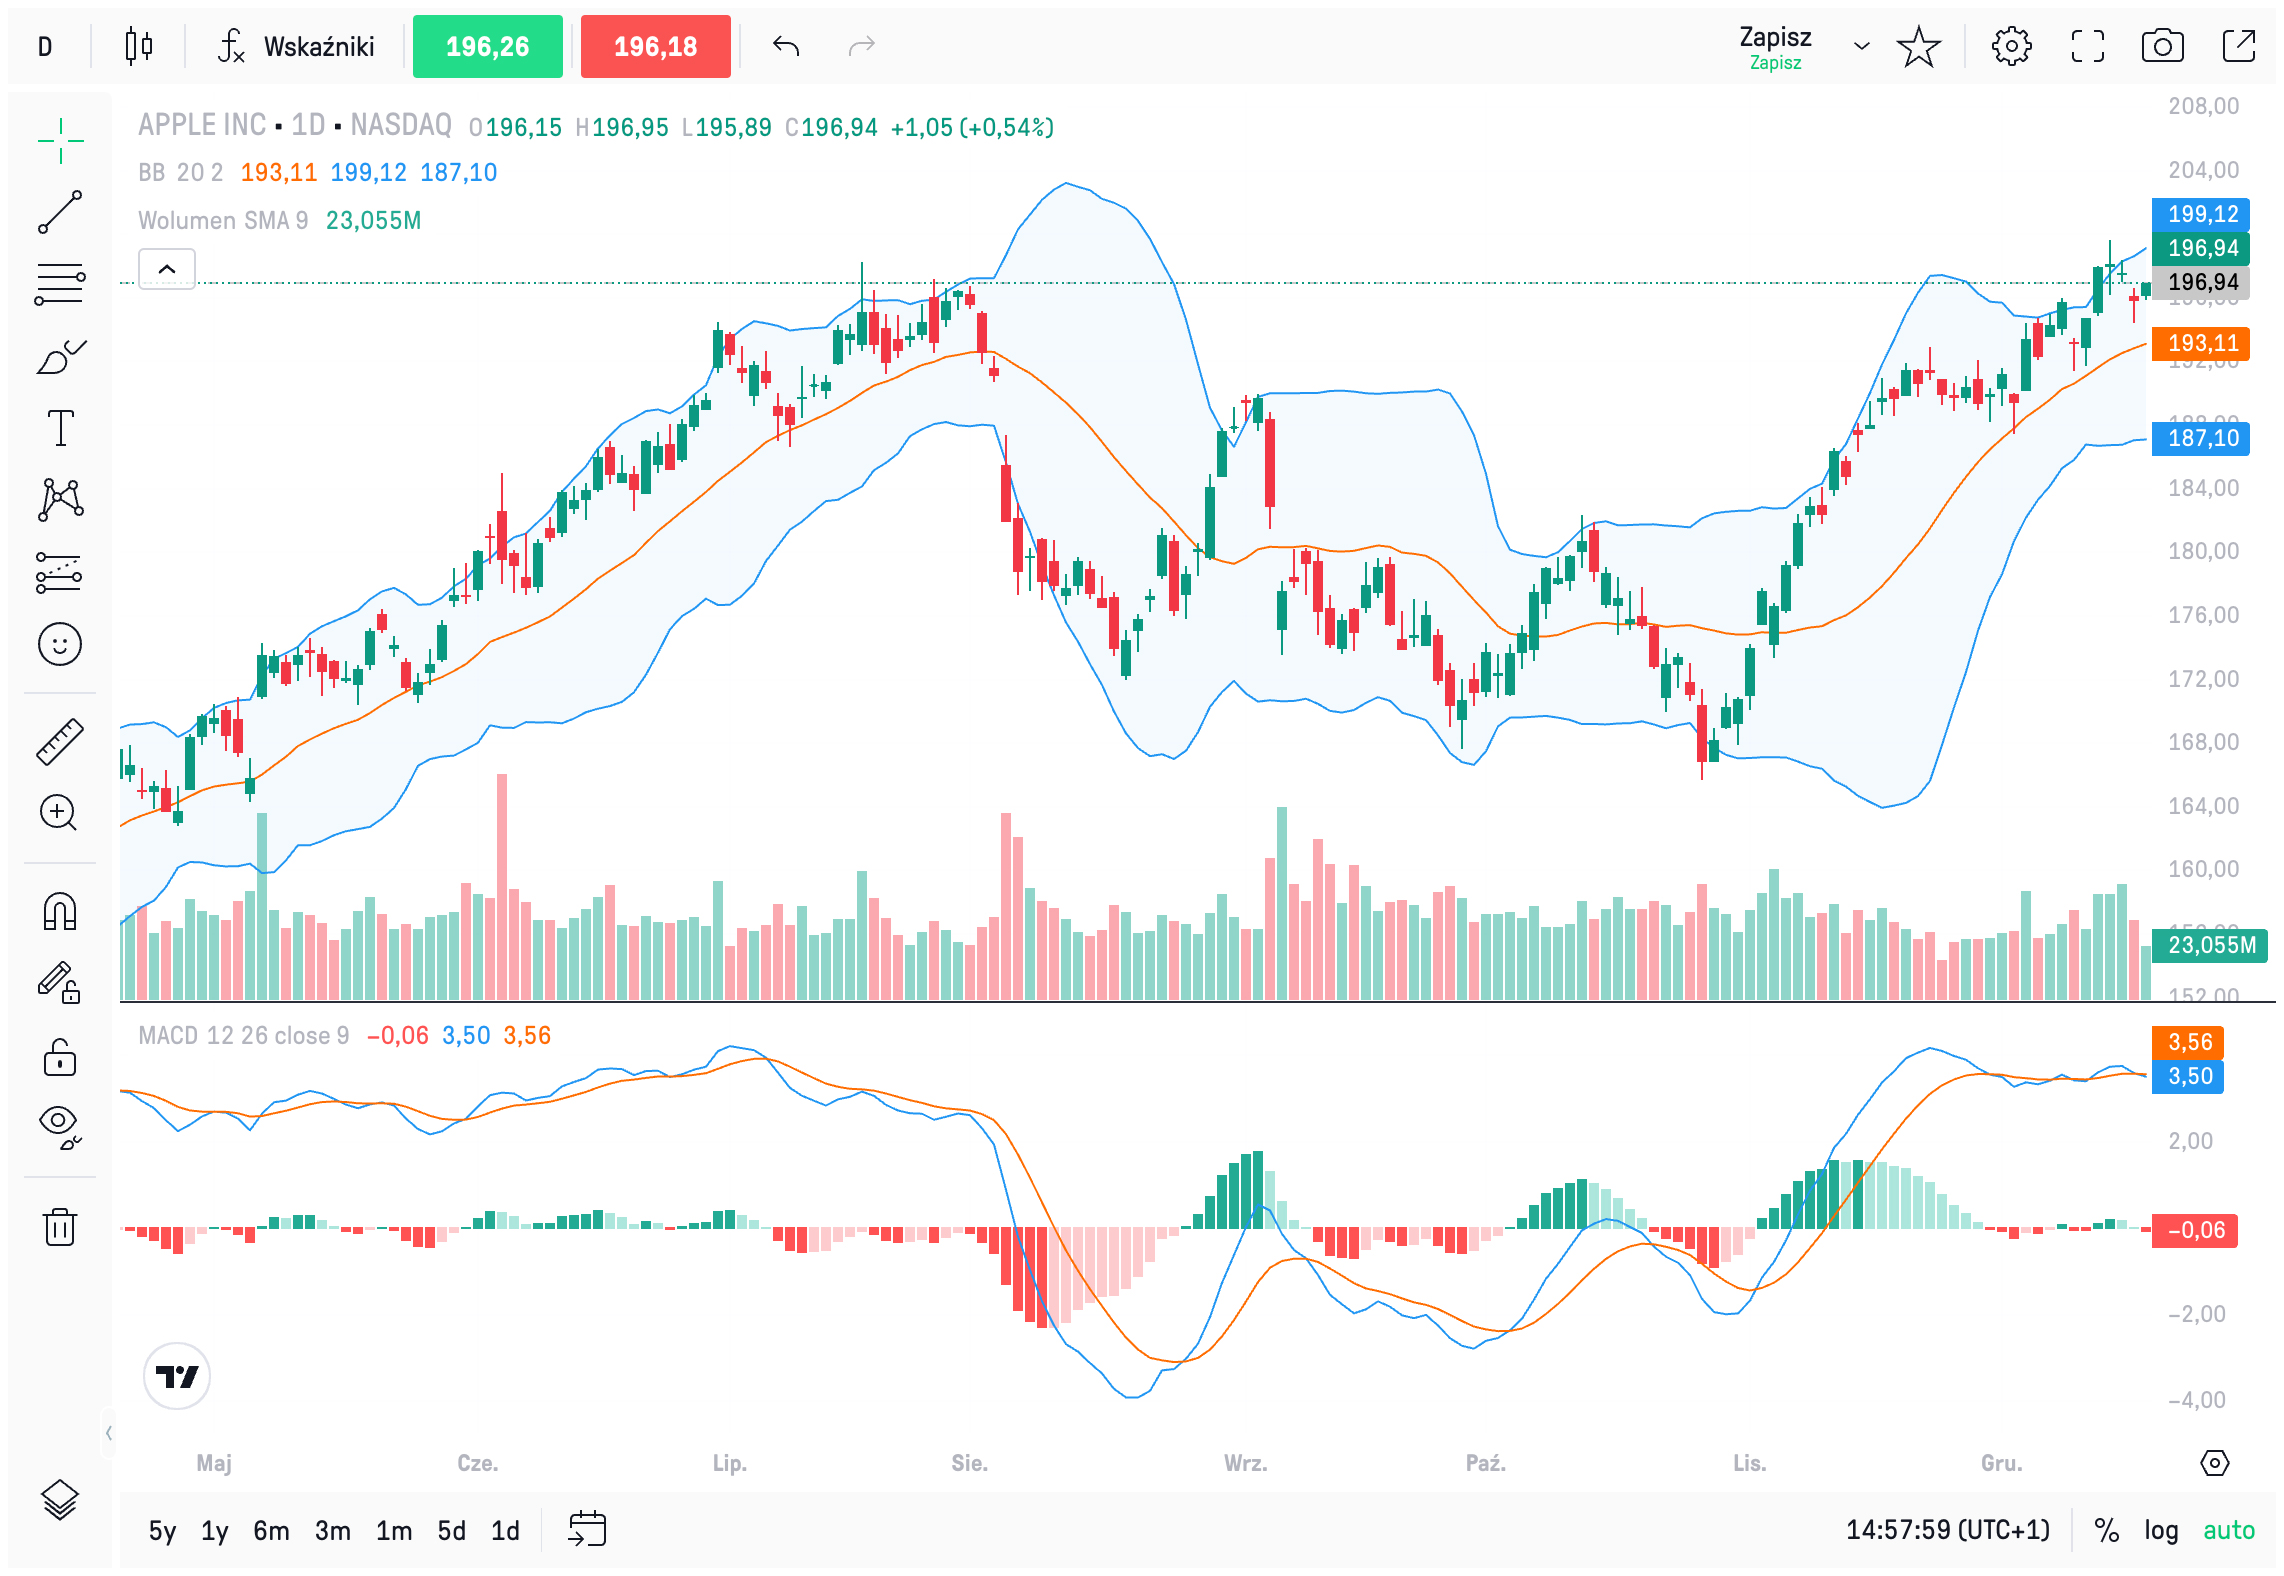
Task: Open the emoji and icons tool
Action: point(60,644)
